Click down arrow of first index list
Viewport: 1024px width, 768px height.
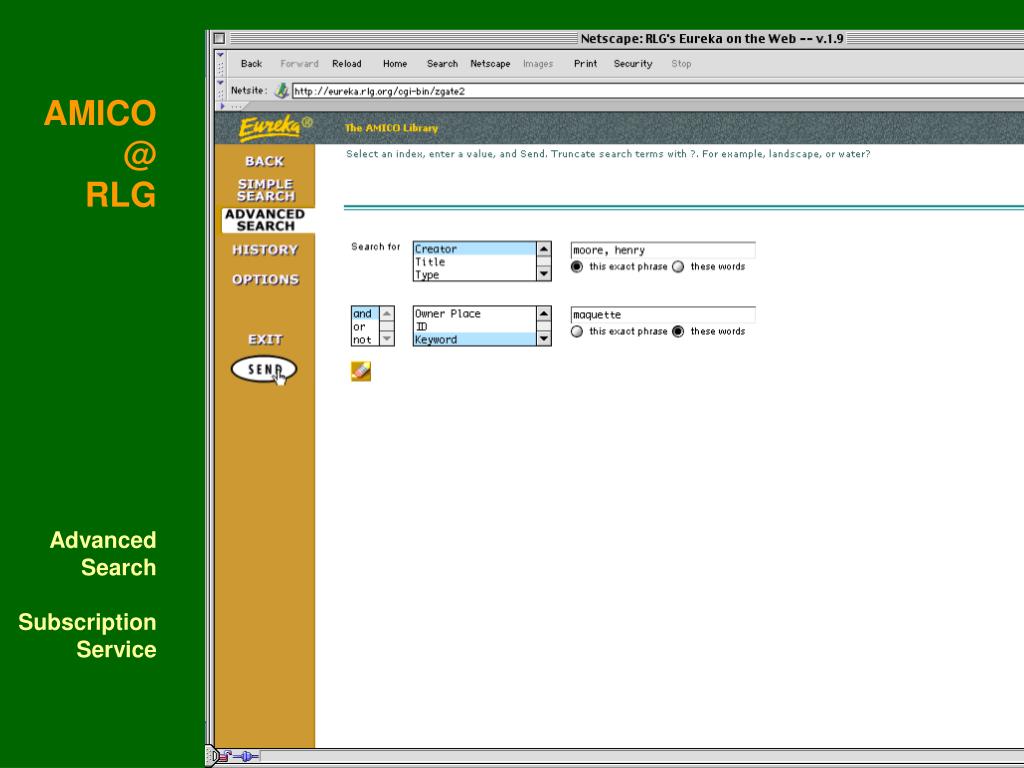(x=543, y=274)
